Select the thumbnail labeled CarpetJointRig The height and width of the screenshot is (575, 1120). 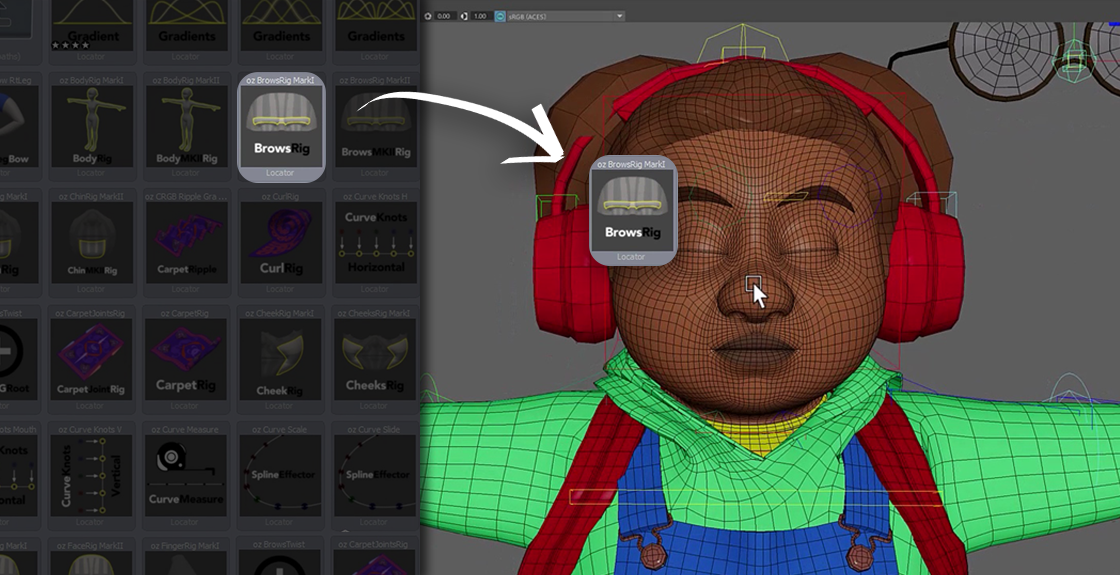[x=92, y=359]
